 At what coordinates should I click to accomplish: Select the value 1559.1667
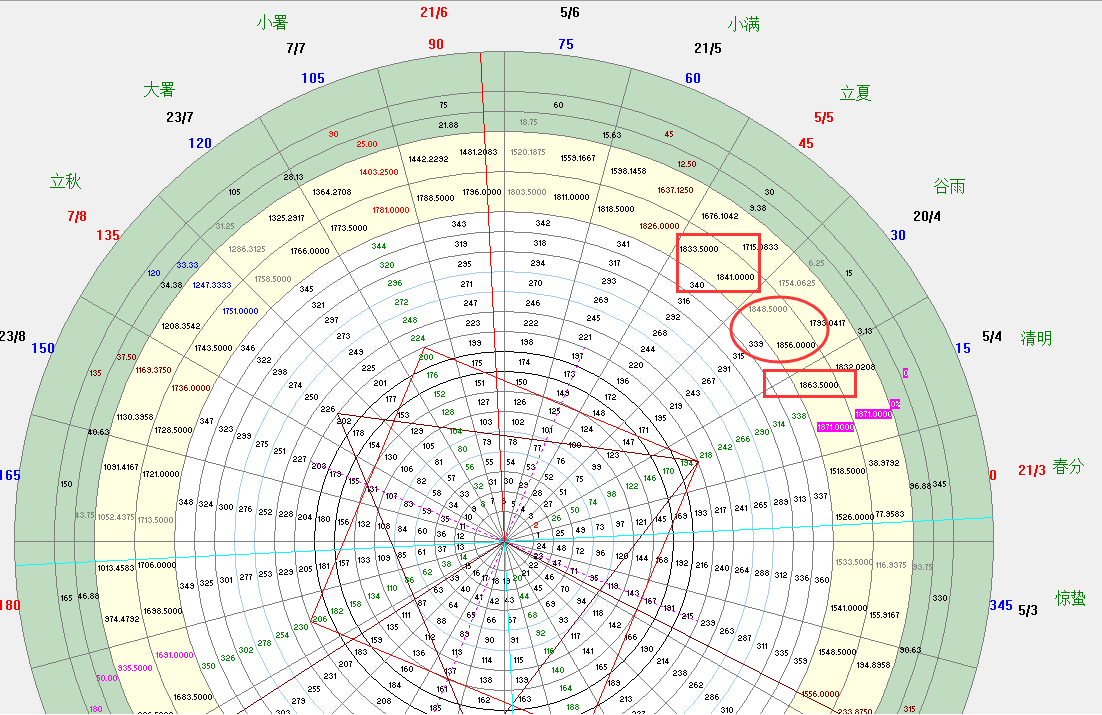coord(578,159)
